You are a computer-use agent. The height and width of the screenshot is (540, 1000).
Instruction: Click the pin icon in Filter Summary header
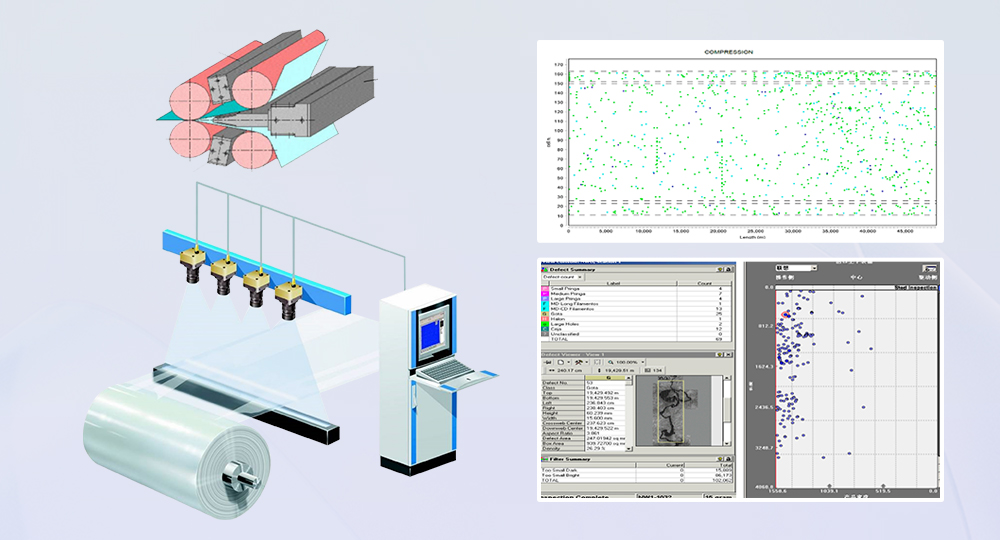(720, 459)
